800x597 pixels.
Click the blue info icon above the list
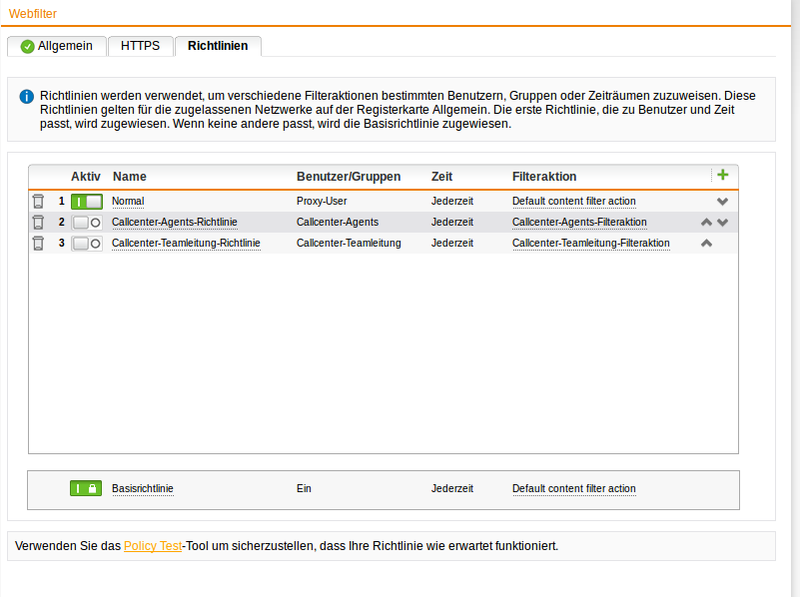[x=25, y=96]
